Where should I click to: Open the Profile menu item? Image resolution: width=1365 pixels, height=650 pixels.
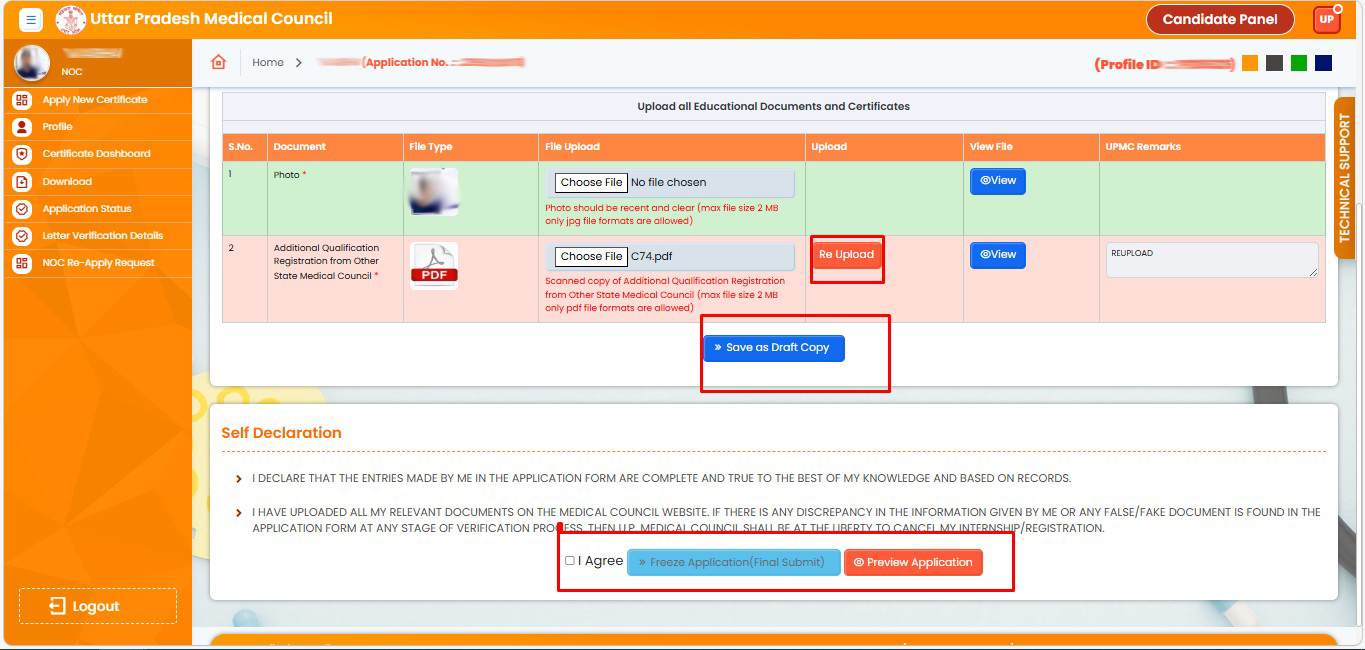[x=57, y=127]
